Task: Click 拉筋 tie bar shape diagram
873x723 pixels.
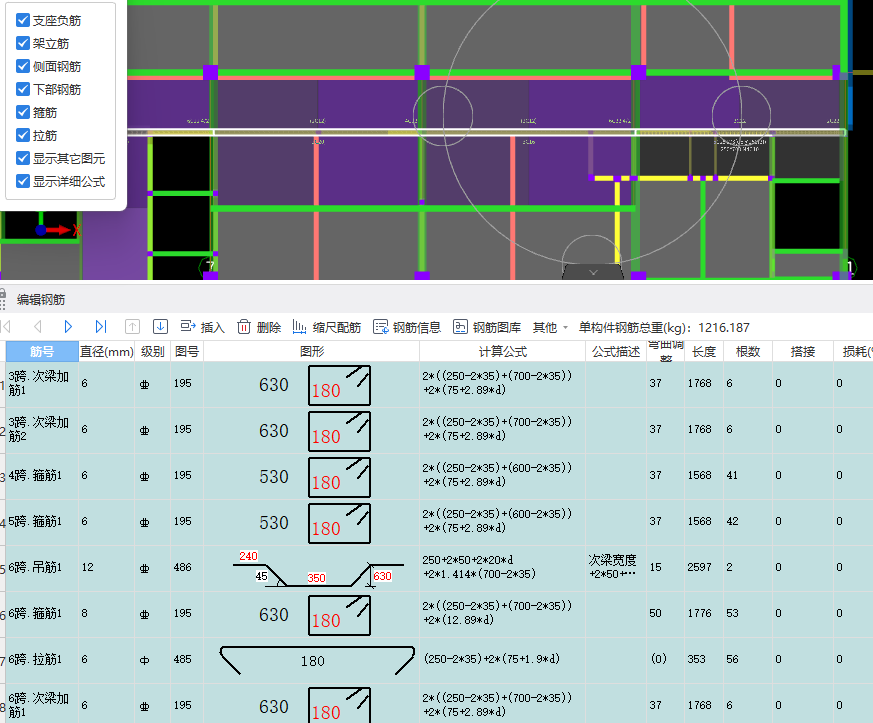Action: pyautogui.click(x=317, y=661)
